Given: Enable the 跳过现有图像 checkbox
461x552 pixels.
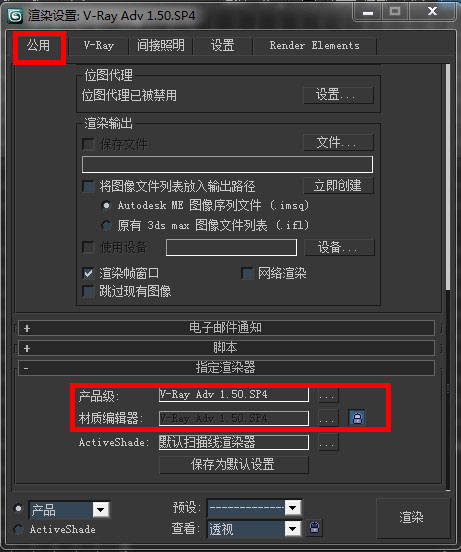Looking at the screenshot, I should pyautogui.click(x=88, y=291).
